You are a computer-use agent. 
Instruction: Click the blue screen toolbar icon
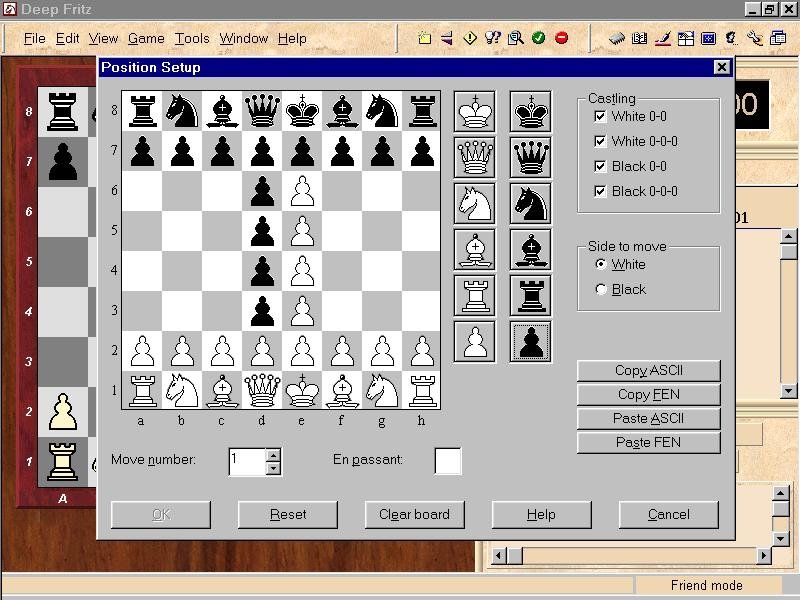[x=708, y=38]
